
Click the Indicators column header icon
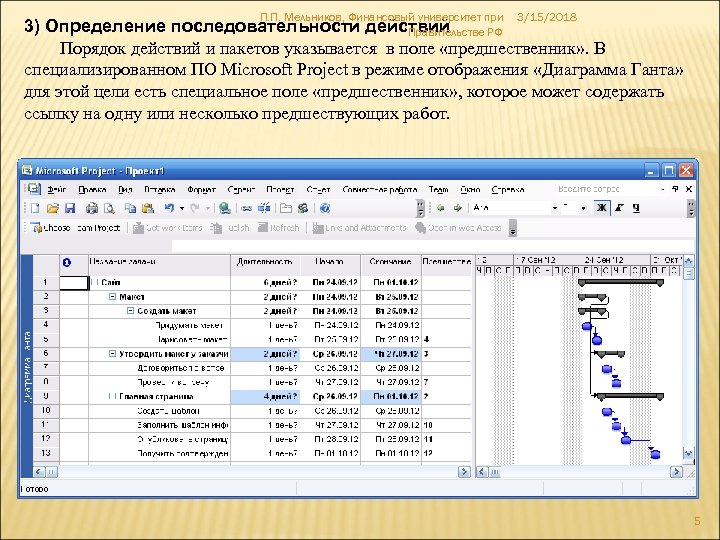click(67, 263)
